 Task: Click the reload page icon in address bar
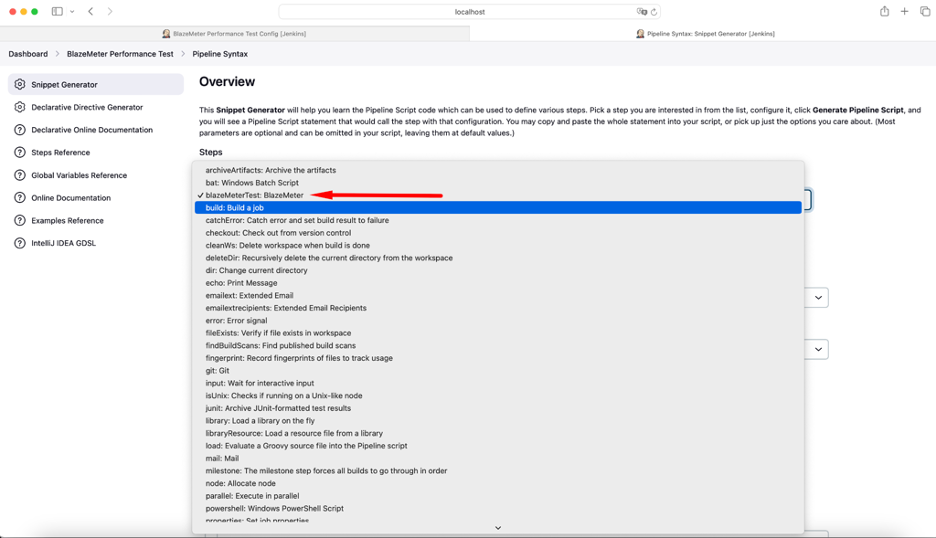point(654,12)
